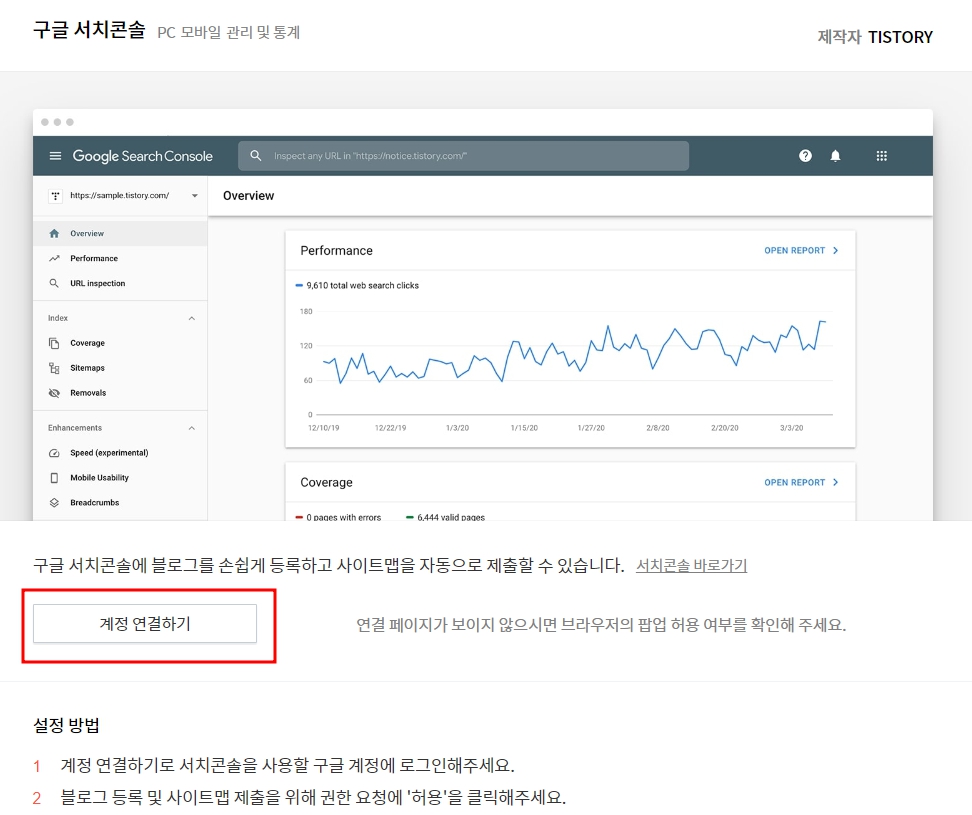Open the Breadcrumbs sidebar item
This screenshot has height=815, width=972.
click(120, 503)
